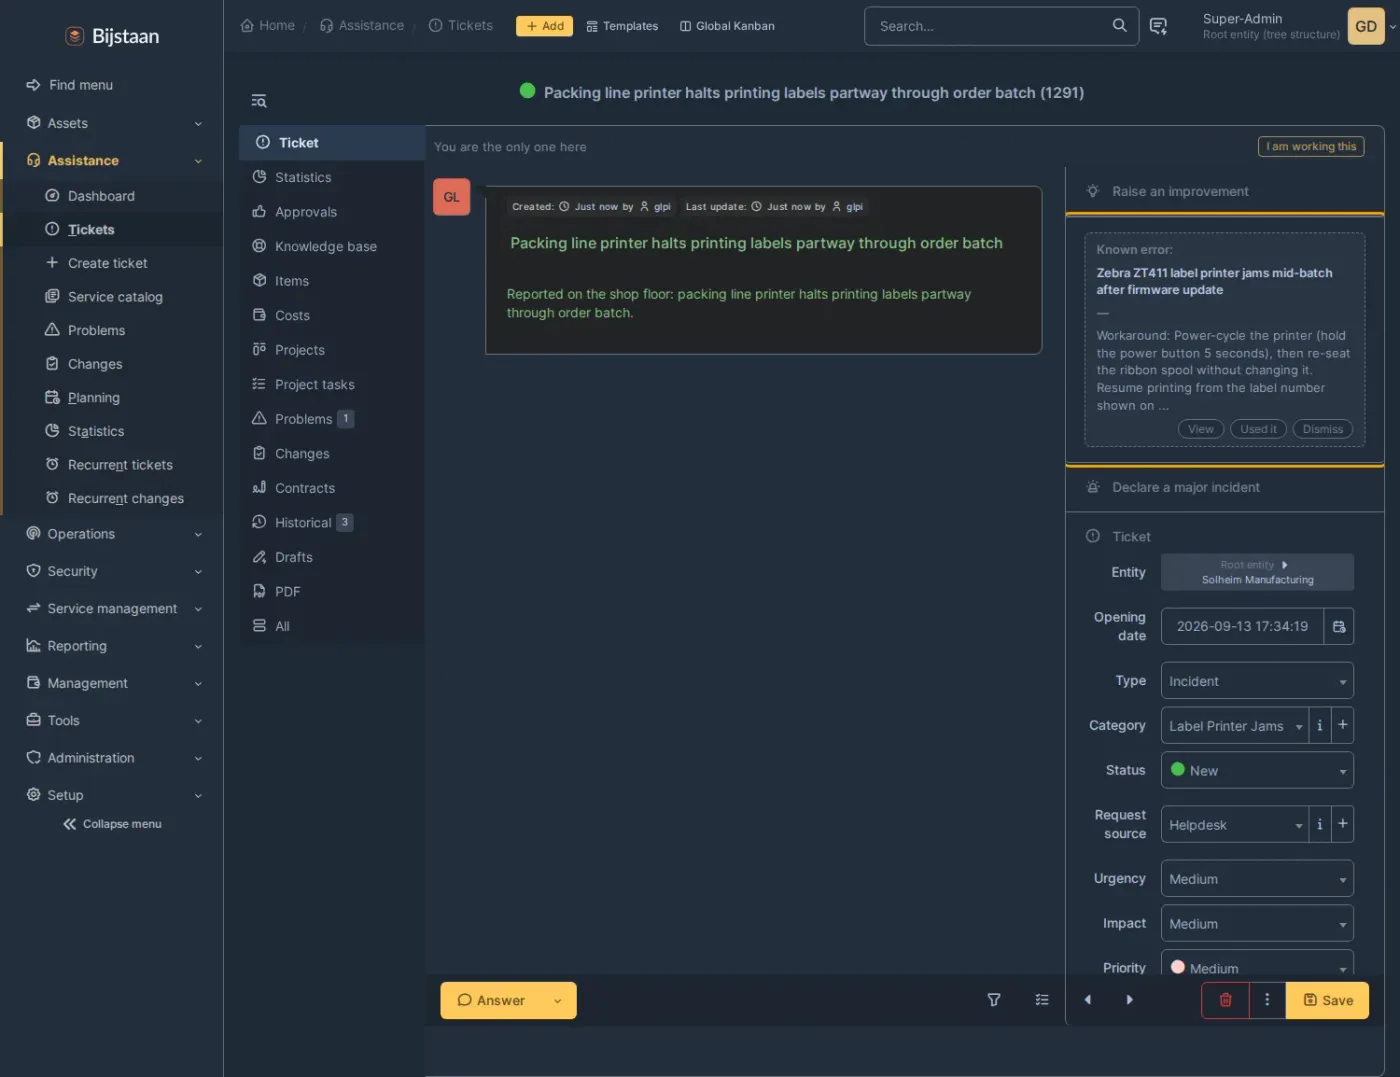
Task: Click the red trash delete icon
Action: (1225, 1000)
